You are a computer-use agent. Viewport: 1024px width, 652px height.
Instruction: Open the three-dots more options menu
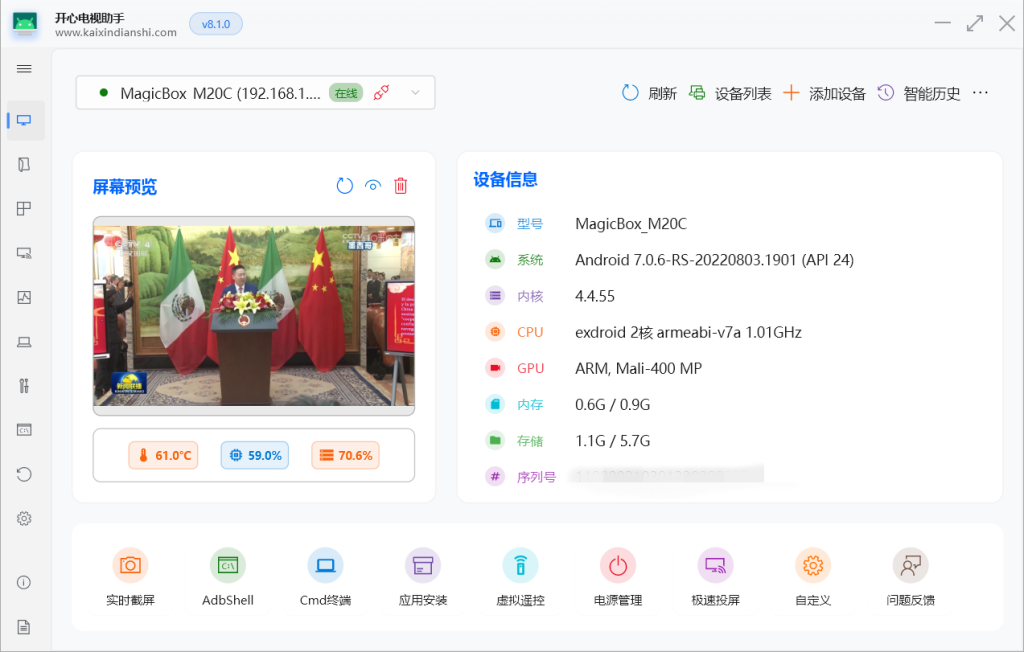pos(980,93)
